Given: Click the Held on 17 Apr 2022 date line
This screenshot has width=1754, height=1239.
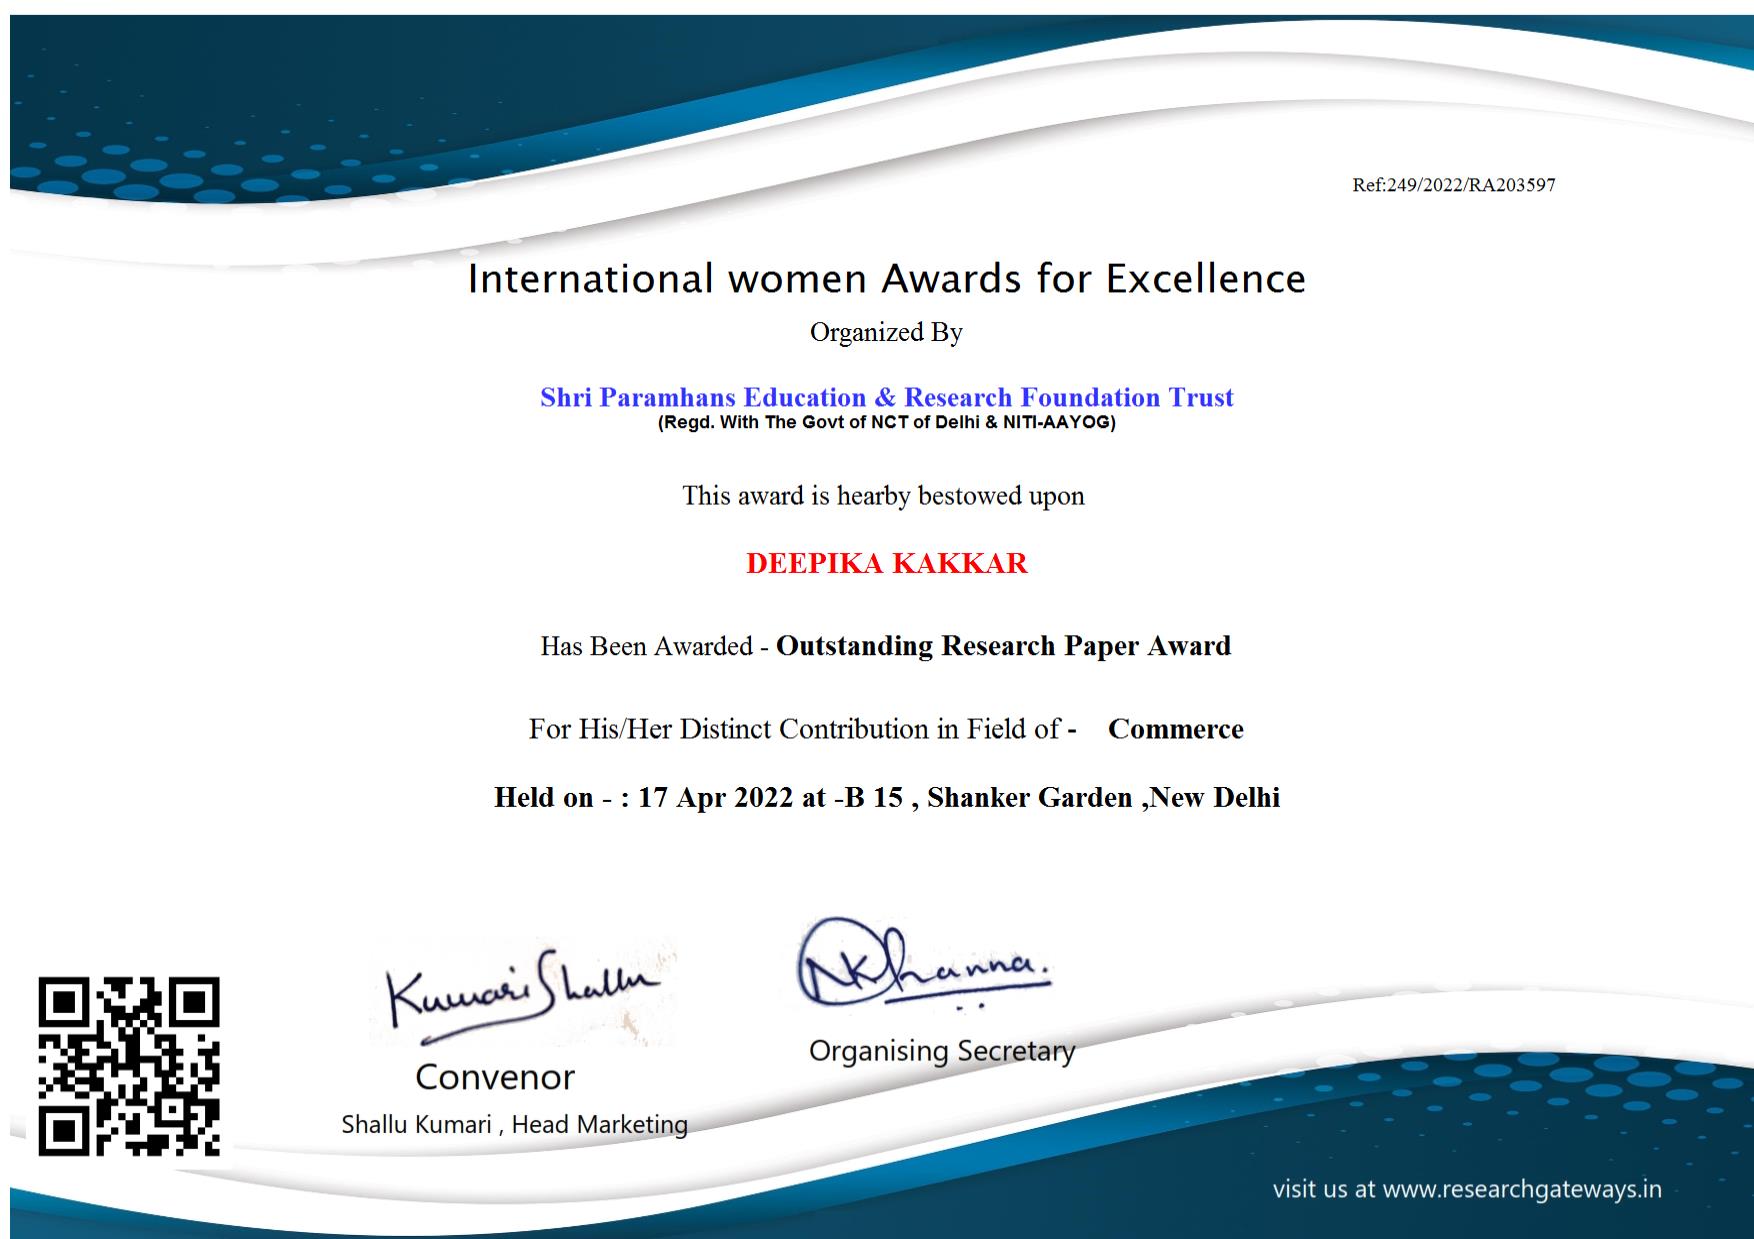Looking at the screenshot, I should 886,797.
